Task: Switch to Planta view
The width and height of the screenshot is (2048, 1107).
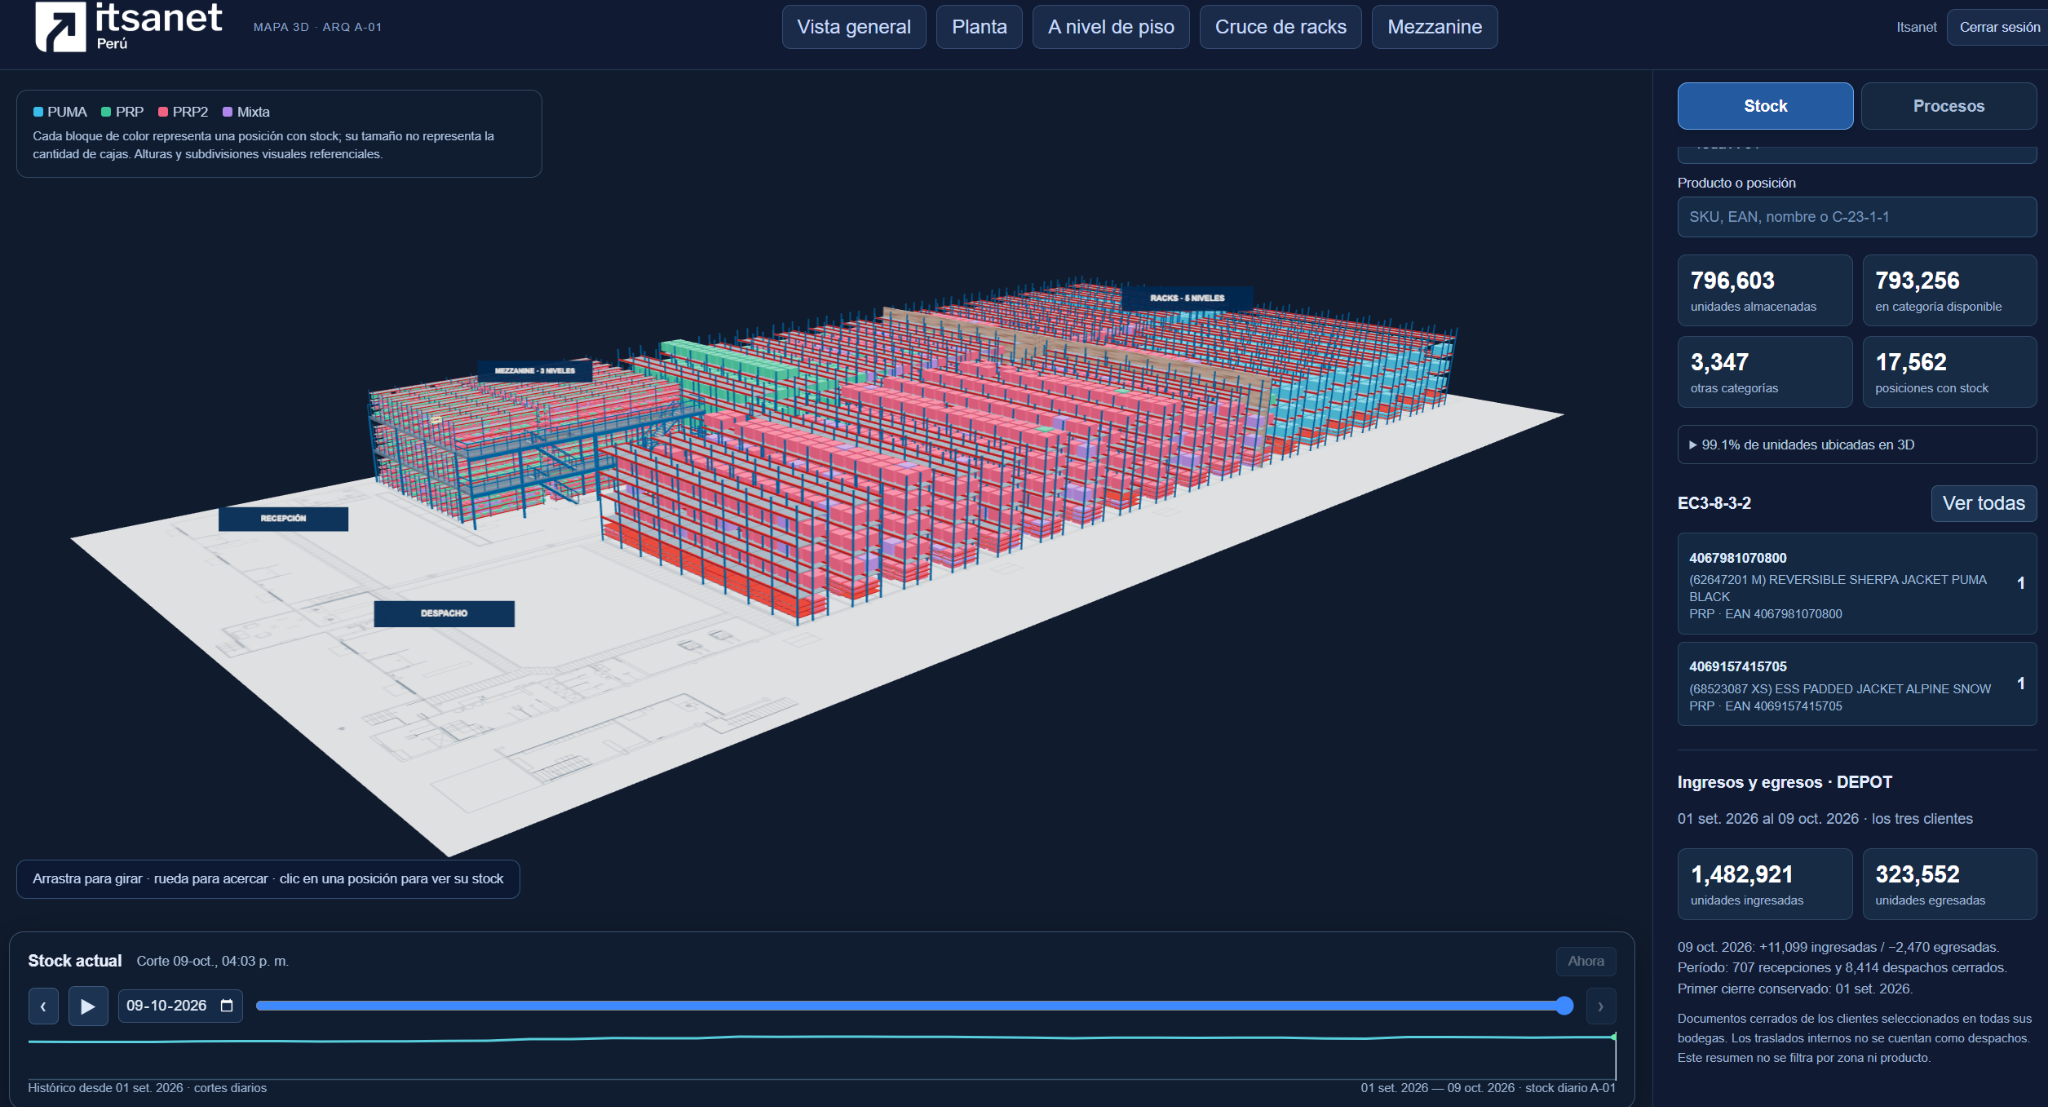Action: point(979,27)
